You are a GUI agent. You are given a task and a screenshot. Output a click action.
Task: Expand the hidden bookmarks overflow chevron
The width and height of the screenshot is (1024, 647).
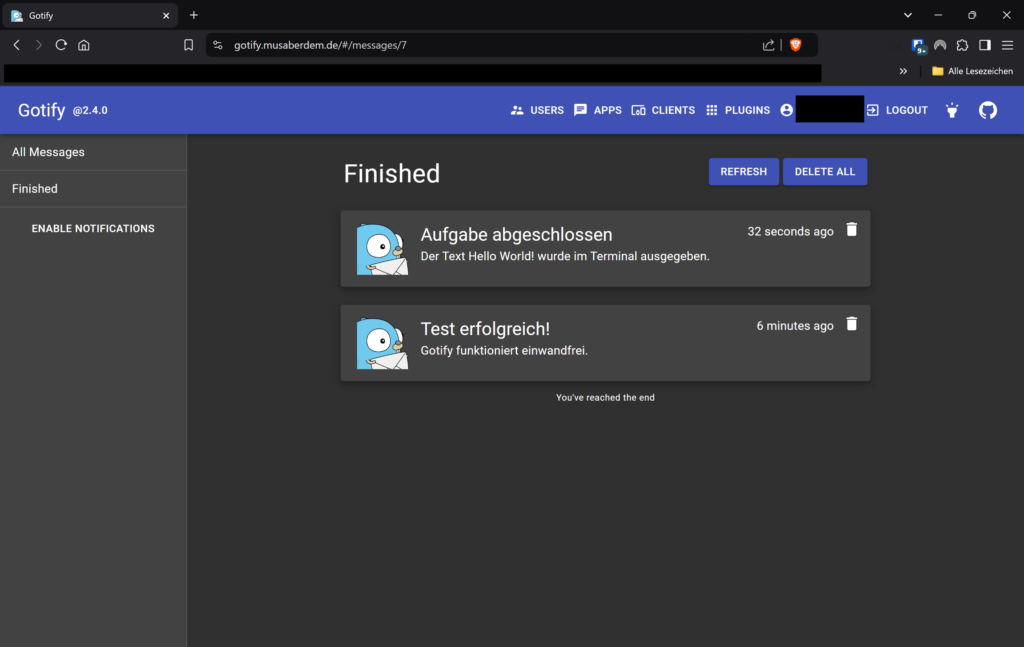(903, 71)
